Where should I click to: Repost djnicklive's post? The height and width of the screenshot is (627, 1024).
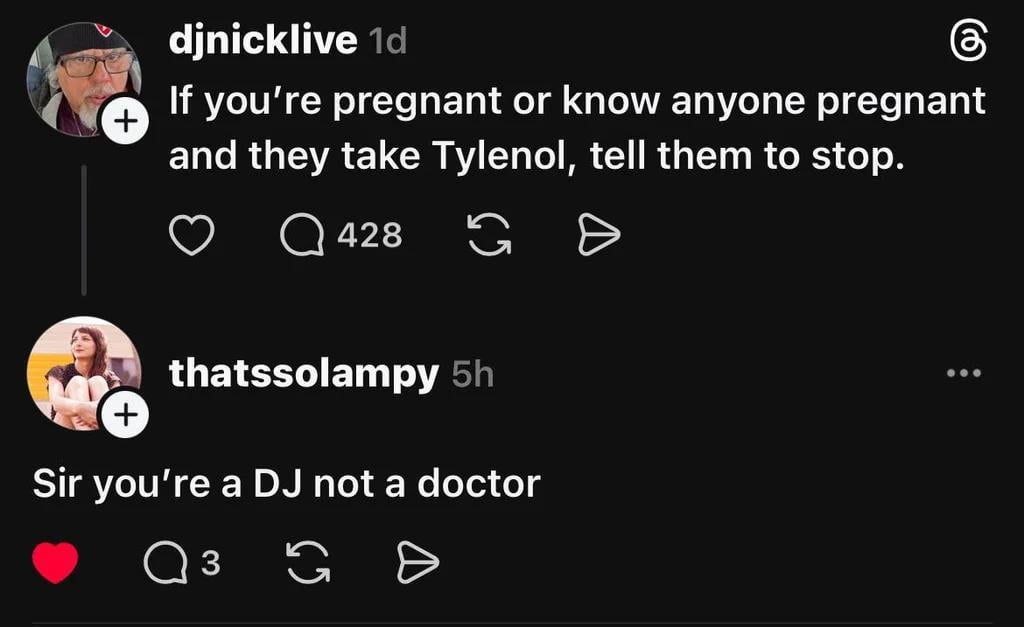point(488,236)
